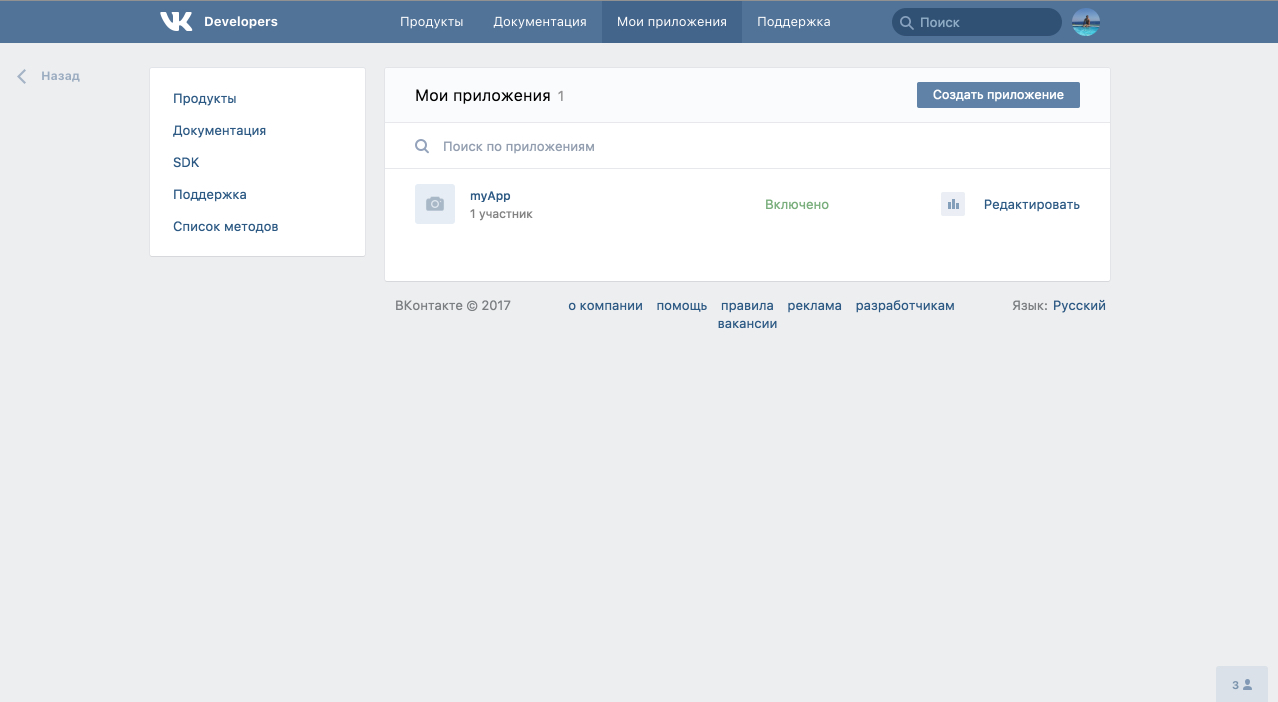Open statistics via the bar chart icon
Image resolution: width=1278 pixels, height=702 pixels.
pos(952,203)
